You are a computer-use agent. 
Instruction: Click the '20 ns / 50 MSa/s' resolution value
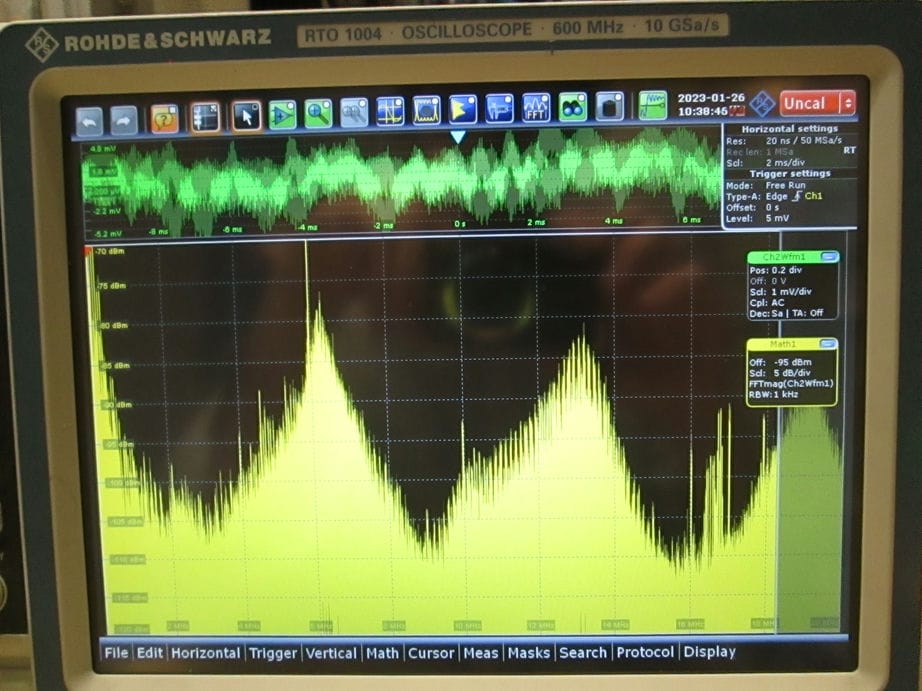point(803,141)
